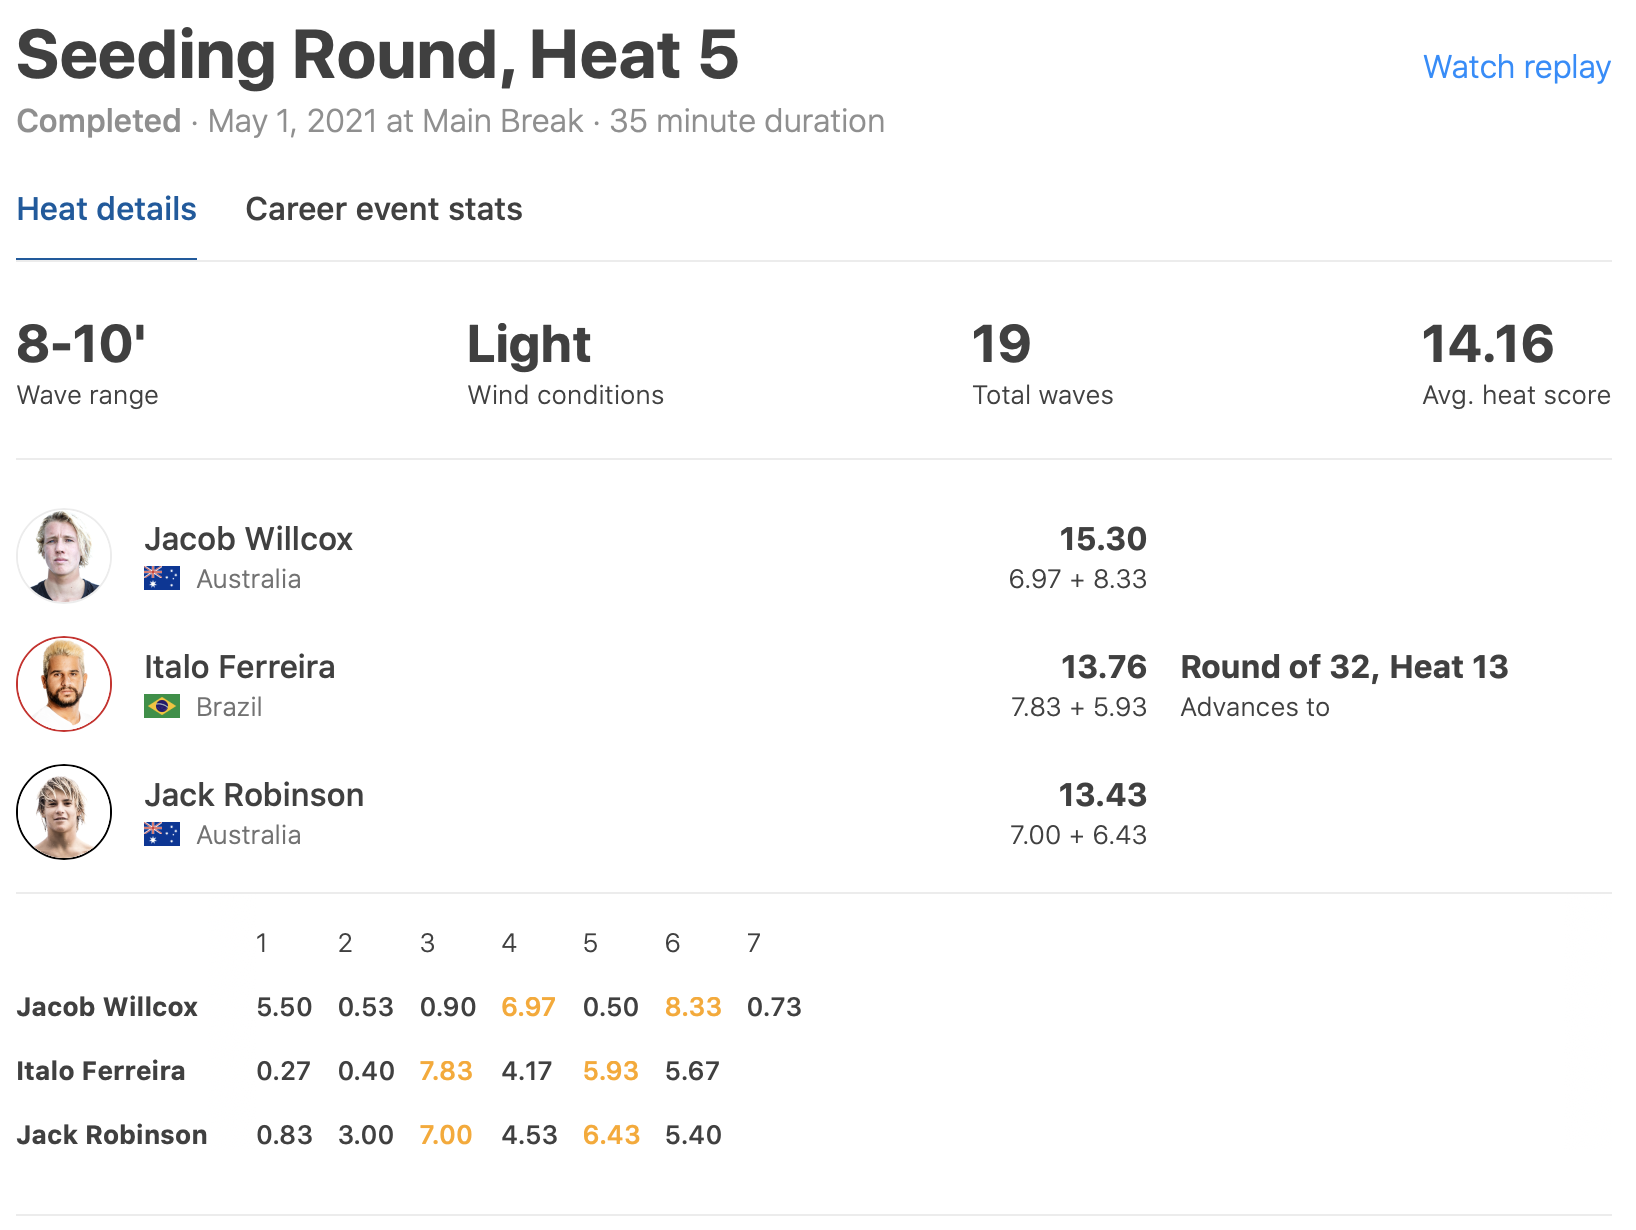The height and width of the screenshot is (1230, 1636).
Task: Click the Seeding Round, Heat 5 title
Action: click(378, 55)
